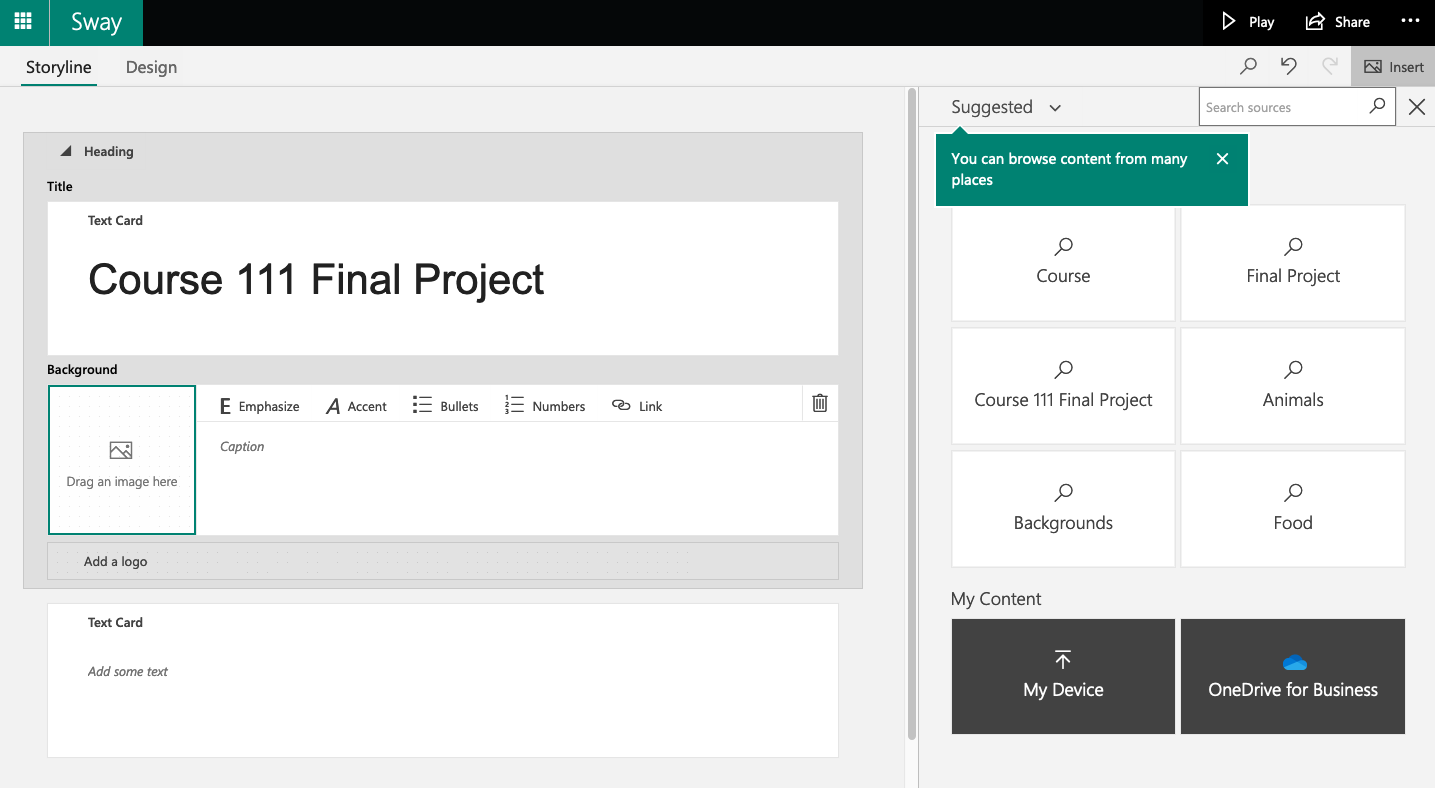The width and height of the screenshot is (1435, 788).
Task: Switch to the Design tab
Action: [x=151, y=67]
